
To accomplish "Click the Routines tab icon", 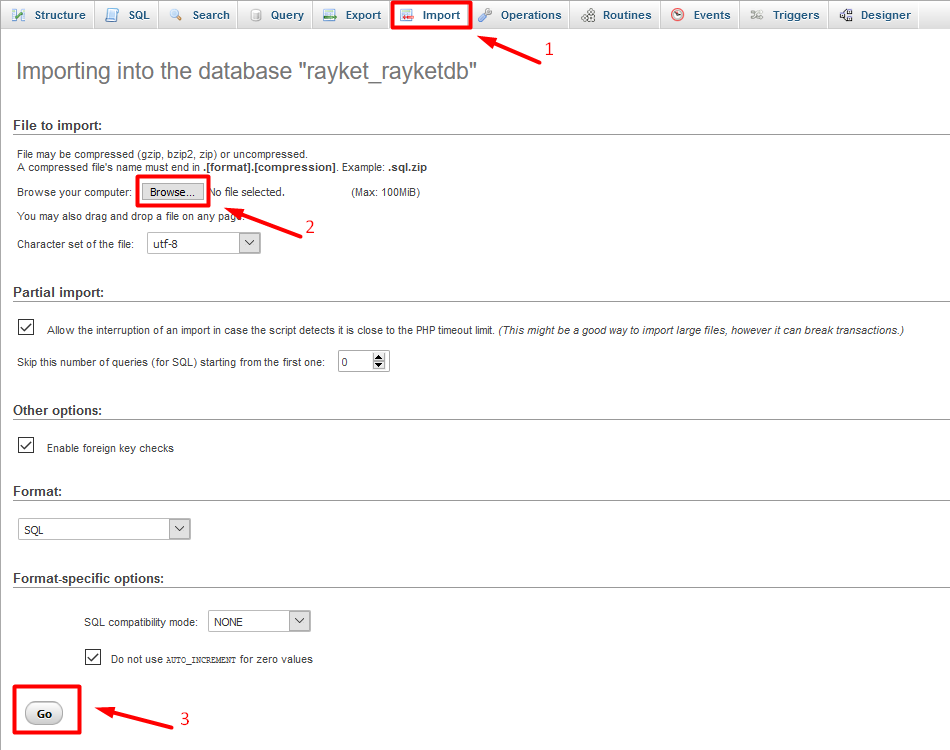I will click(587, 15).
